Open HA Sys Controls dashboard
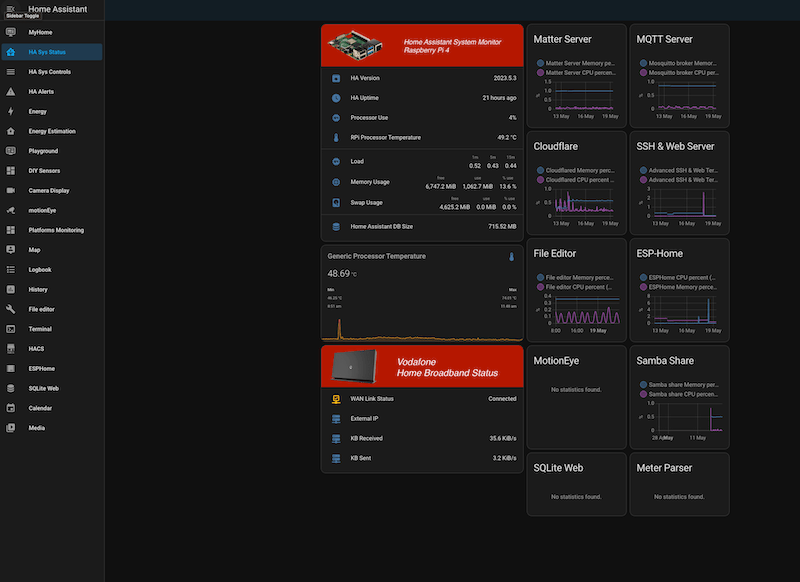Screen dimensions: 800x582 click(49, 72)
